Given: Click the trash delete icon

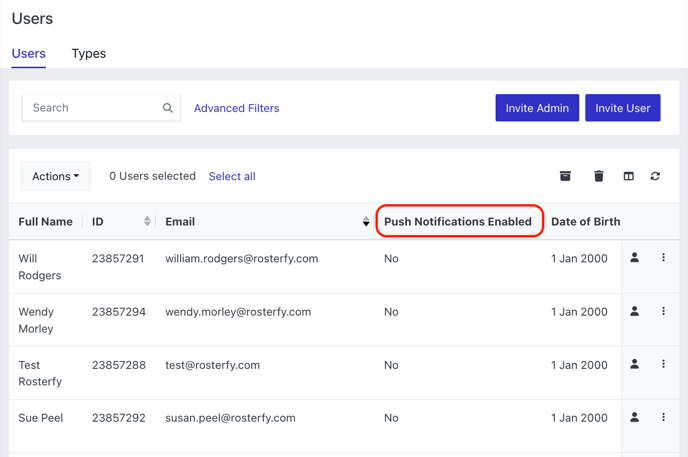Looking at the screenshot, I should tap(598, 176).
